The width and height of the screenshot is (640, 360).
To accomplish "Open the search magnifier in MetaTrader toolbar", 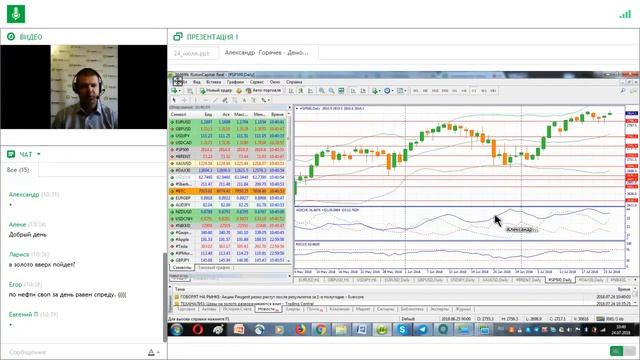I will point(623,91).
